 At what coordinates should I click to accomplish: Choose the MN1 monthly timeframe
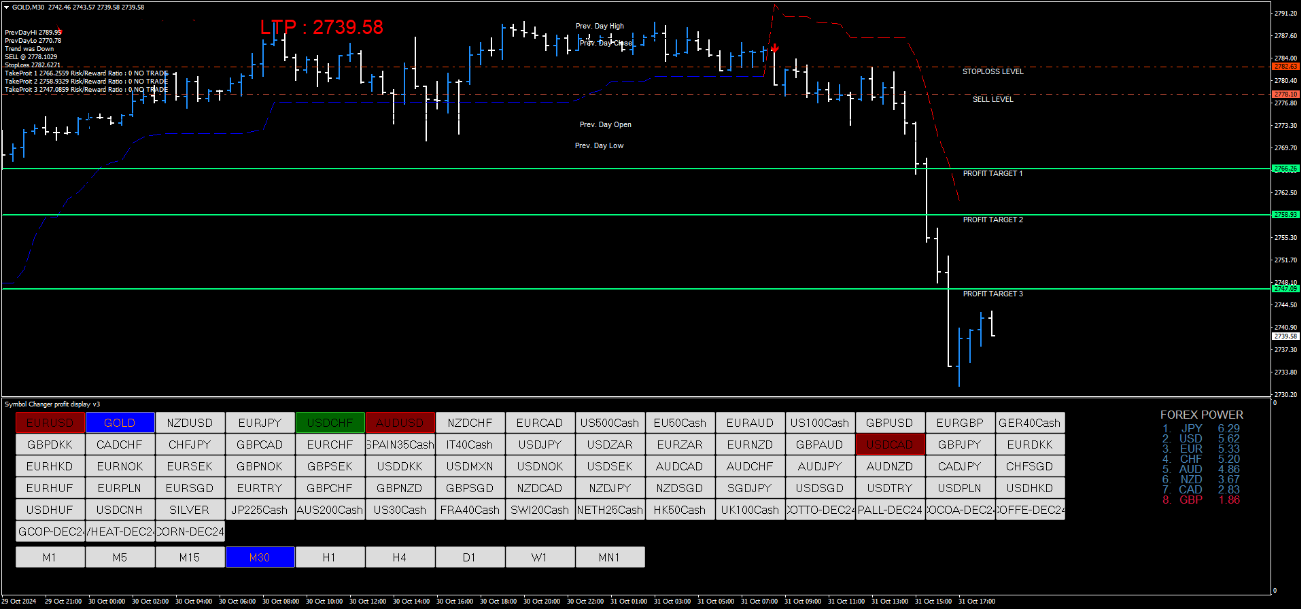click(x=610, y=557)
